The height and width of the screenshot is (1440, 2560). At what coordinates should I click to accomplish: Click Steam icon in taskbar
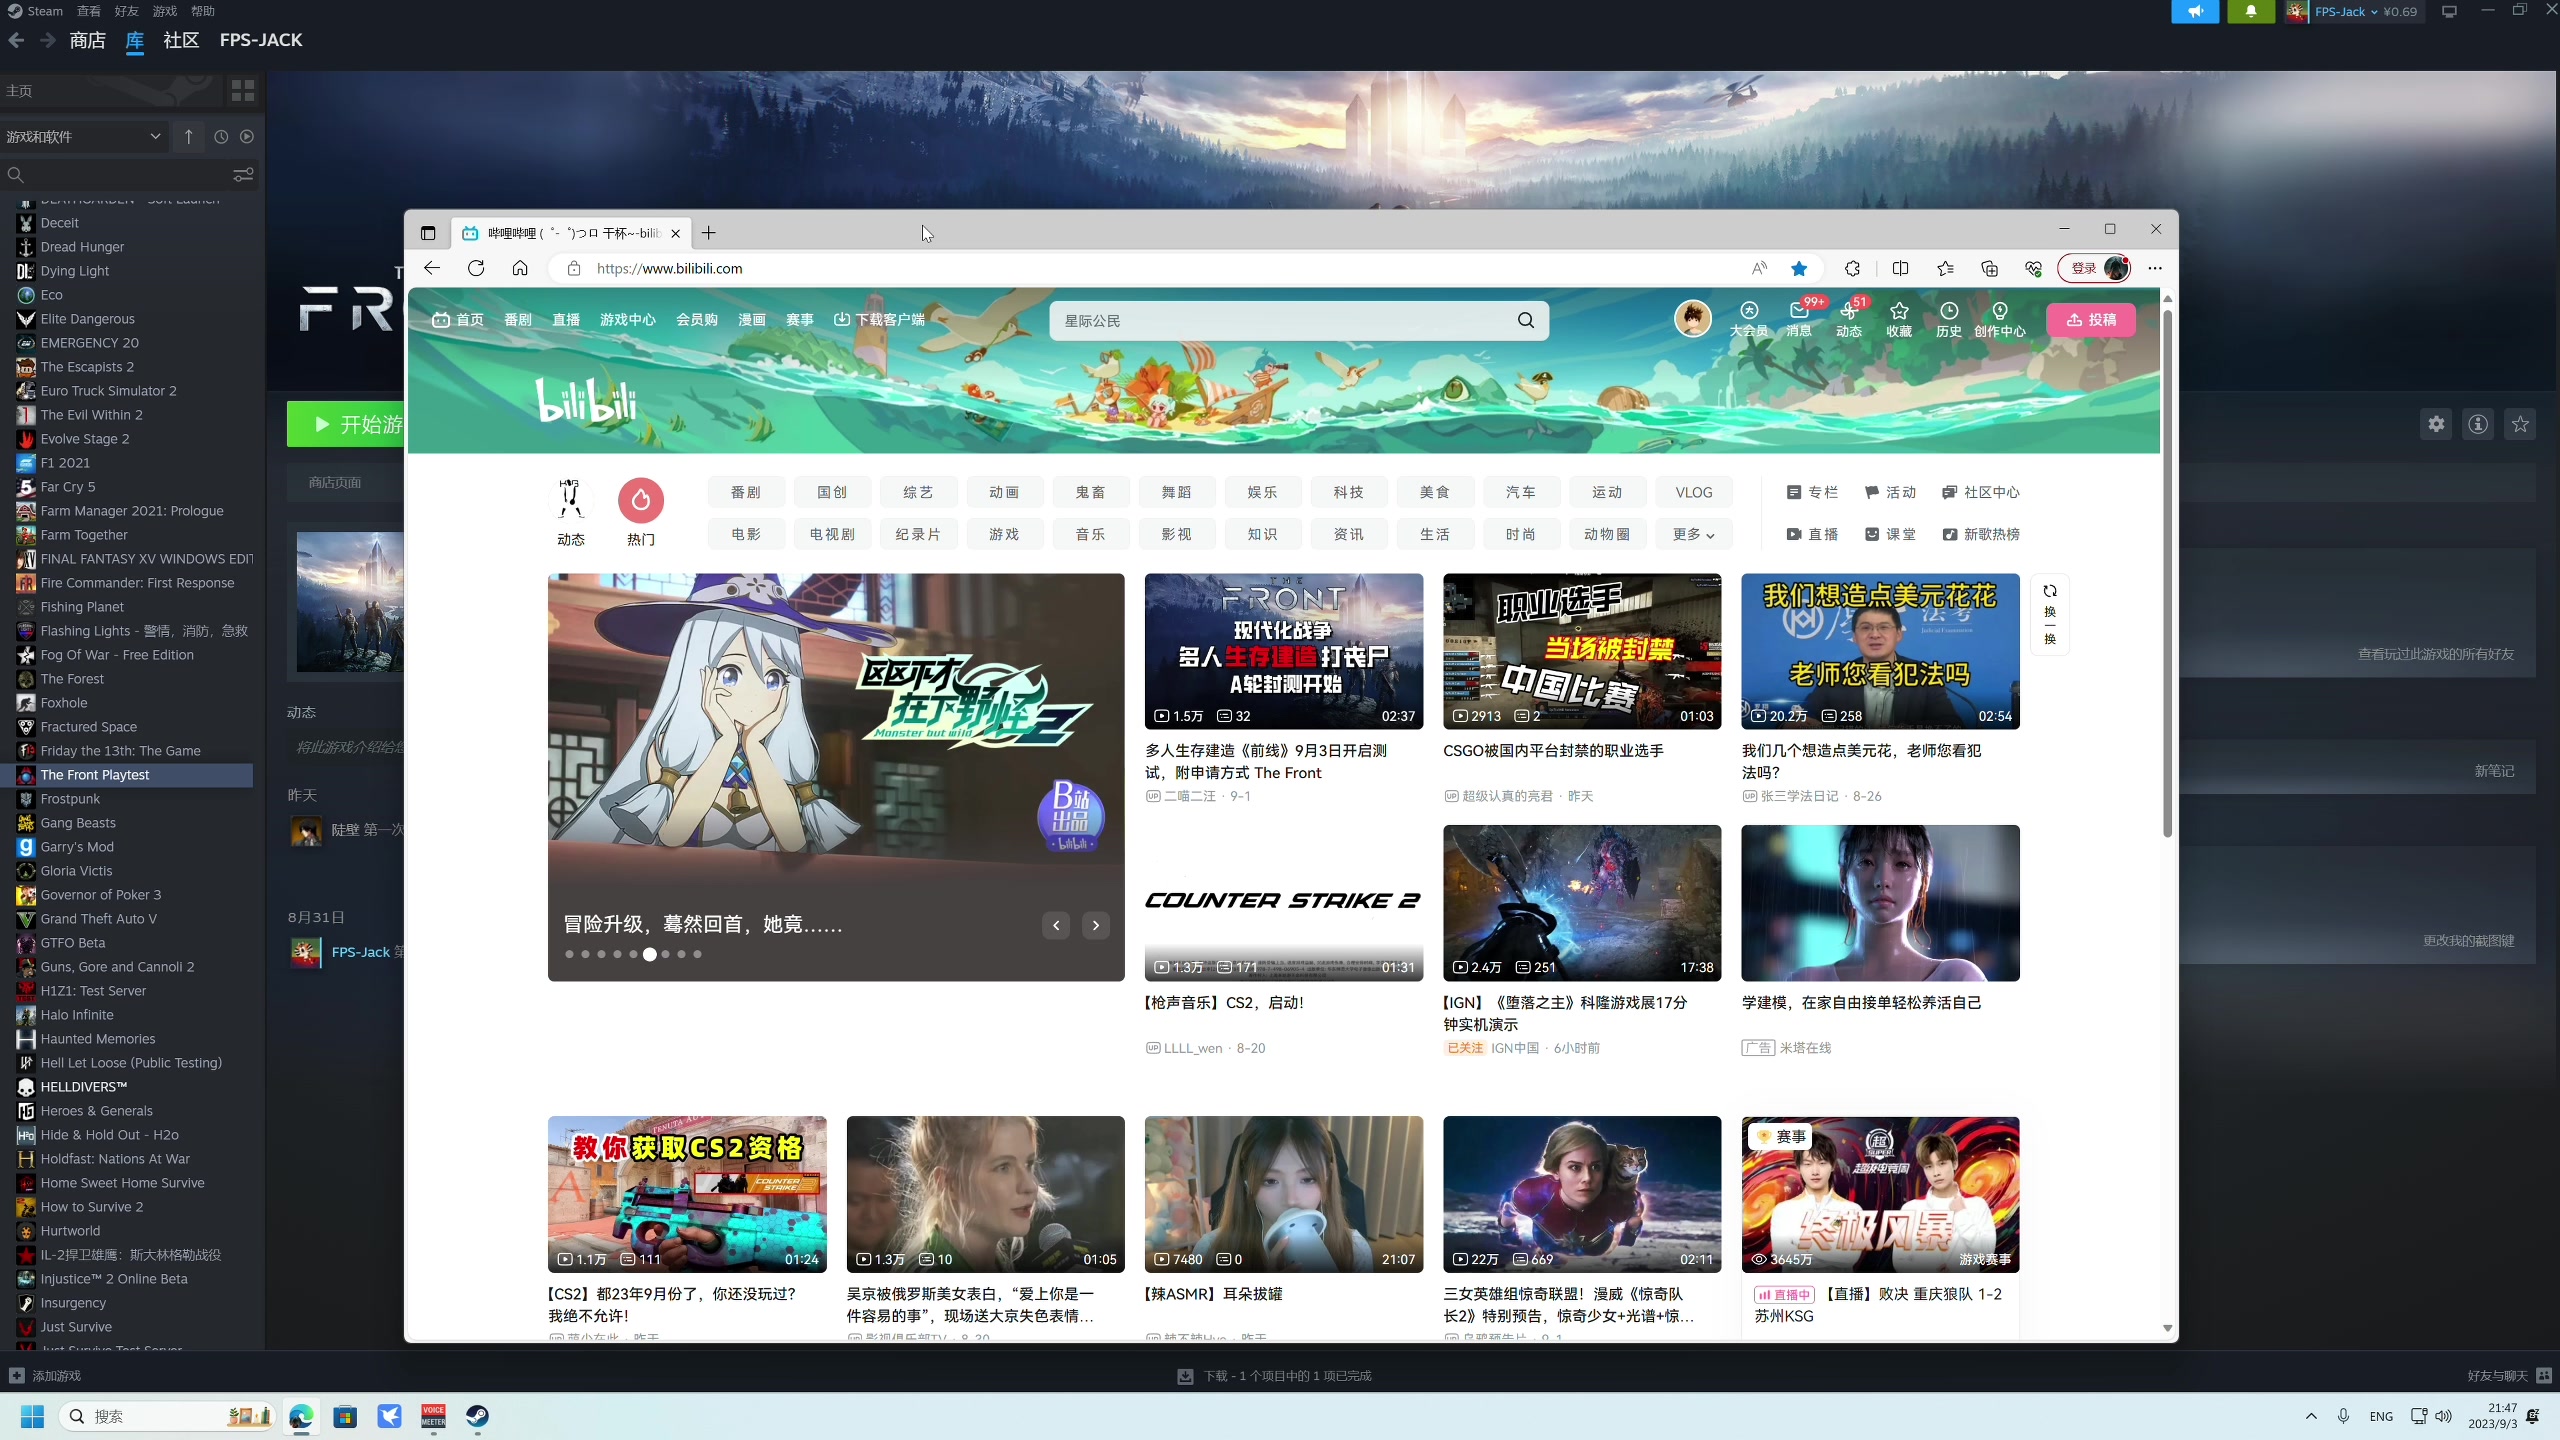(477, 1416)
